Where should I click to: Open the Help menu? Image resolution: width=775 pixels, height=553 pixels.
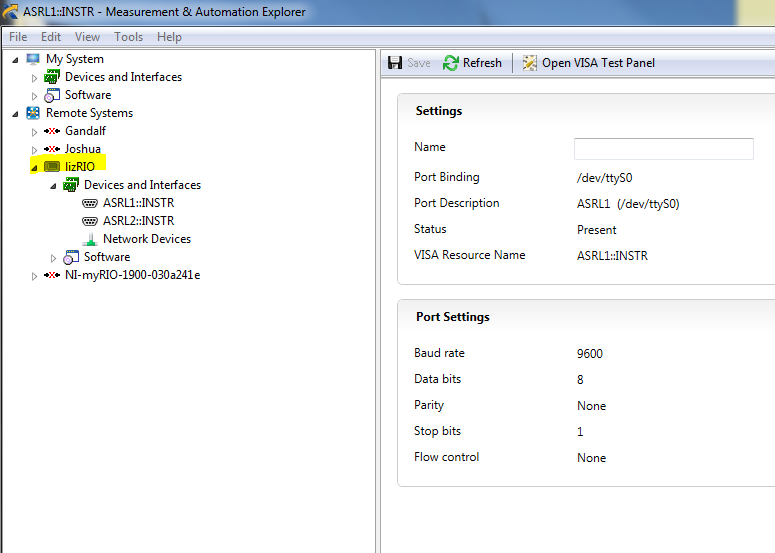coord(169,37)
